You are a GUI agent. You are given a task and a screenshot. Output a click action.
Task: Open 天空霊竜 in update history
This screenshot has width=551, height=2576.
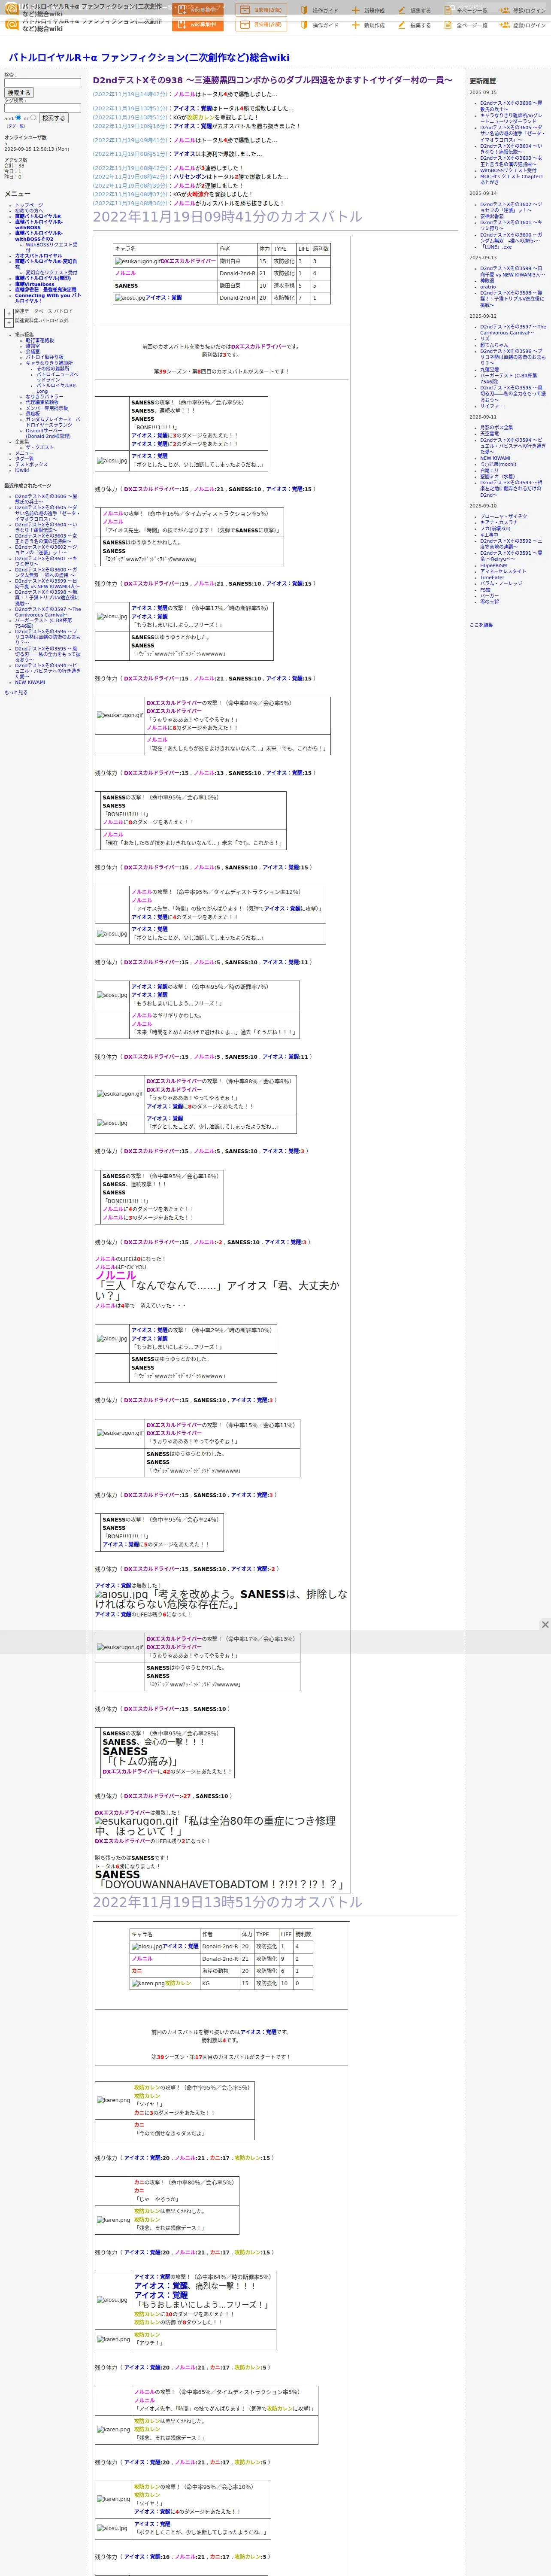coord(490,433)
